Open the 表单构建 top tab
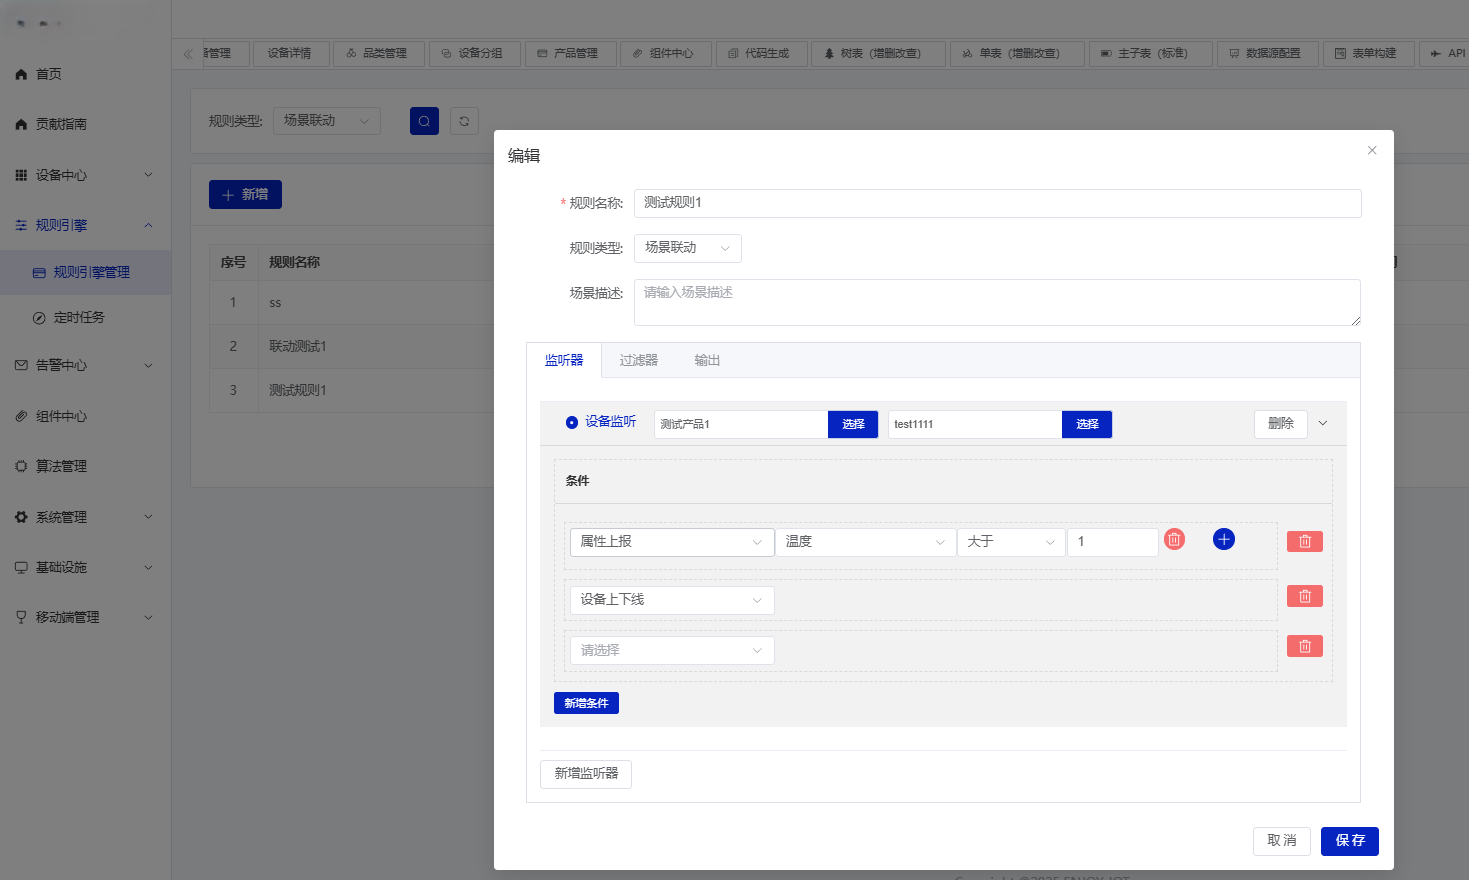This screenshot has width=1469, height=880. tap(1368, 53)
